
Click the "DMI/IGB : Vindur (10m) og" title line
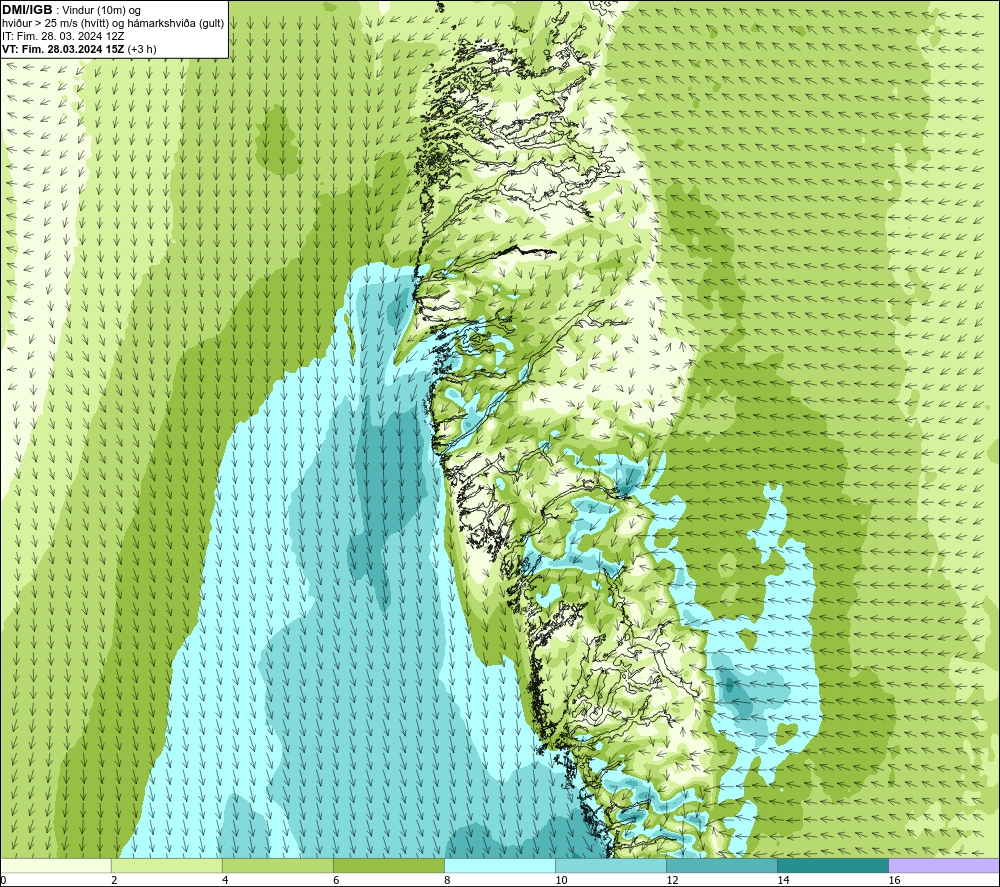click(71, 10)
